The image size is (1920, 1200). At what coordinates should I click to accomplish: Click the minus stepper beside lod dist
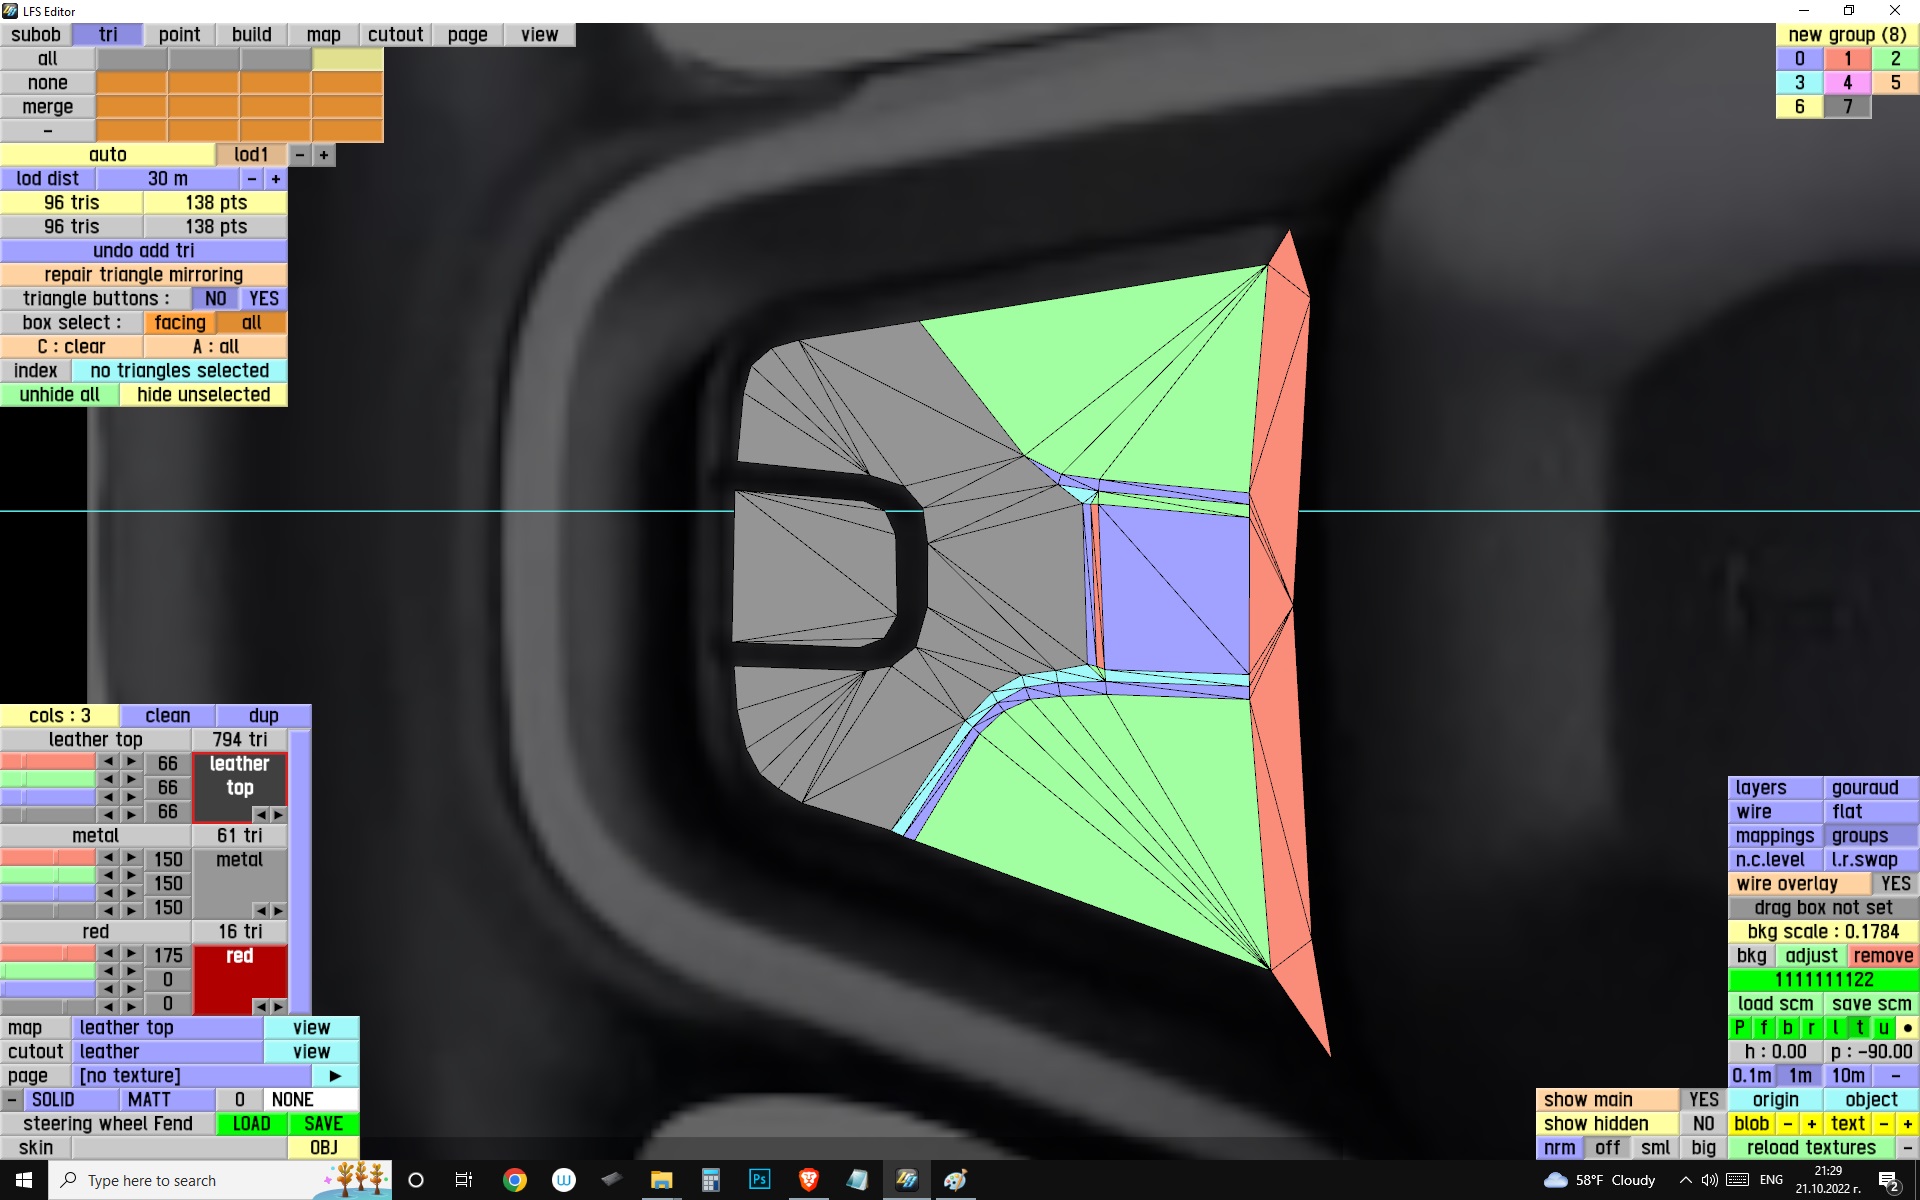click(252, 179)
